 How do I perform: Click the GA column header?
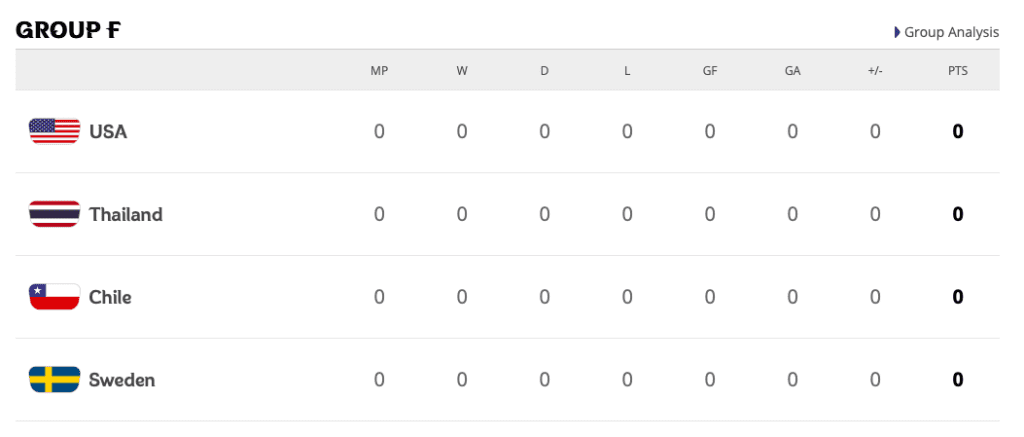[792, 71]
